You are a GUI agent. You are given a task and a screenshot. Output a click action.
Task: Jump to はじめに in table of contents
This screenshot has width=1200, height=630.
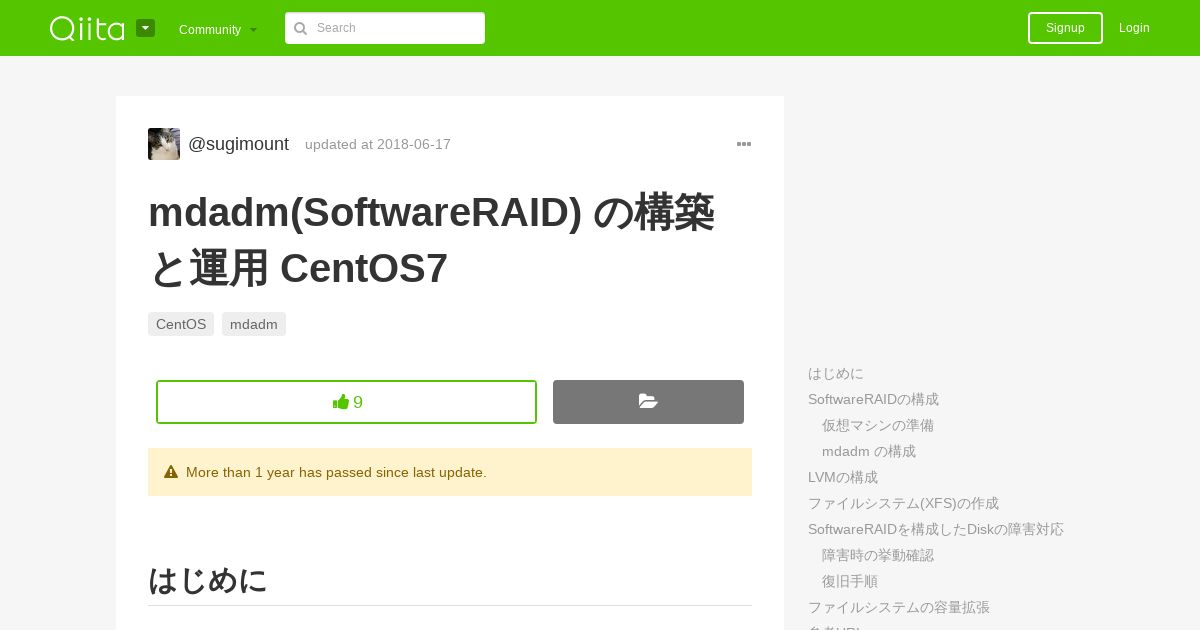[x=836, y=373]
